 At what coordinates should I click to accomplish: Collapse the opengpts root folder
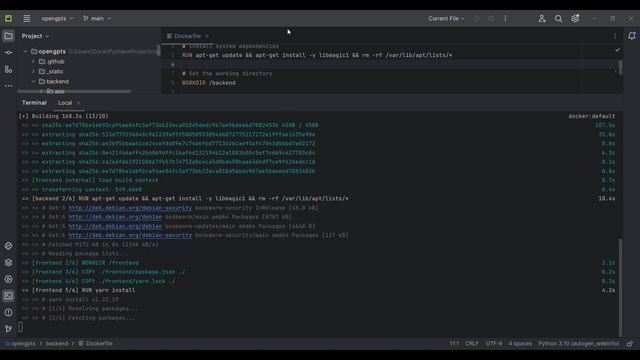point(26,51)
